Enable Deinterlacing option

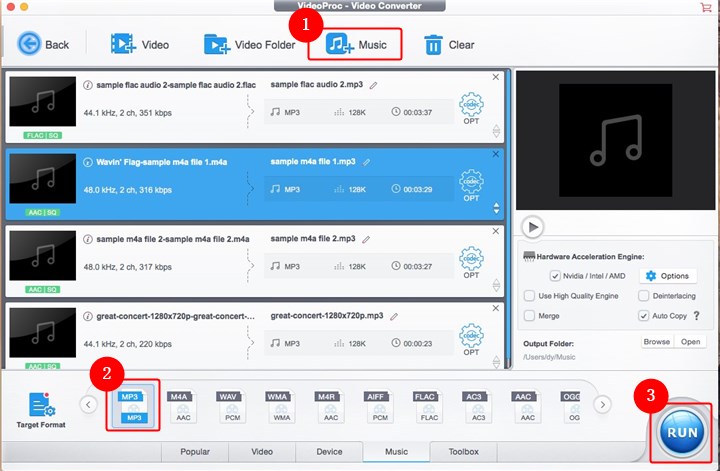pos(644,296)
